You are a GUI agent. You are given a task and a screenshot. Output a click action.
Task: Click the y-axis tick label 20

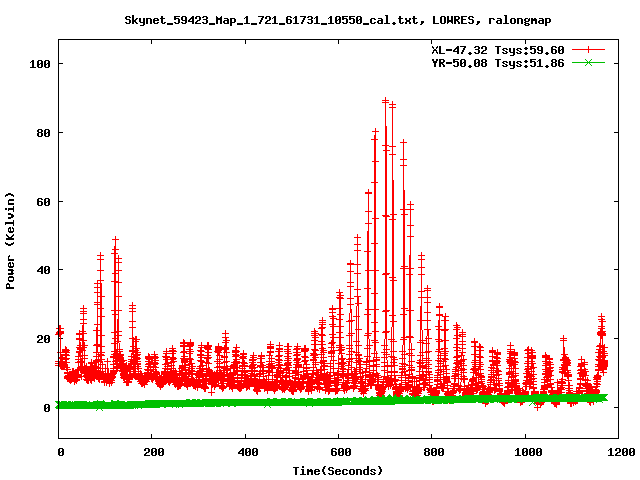click(x=43, y=339)
